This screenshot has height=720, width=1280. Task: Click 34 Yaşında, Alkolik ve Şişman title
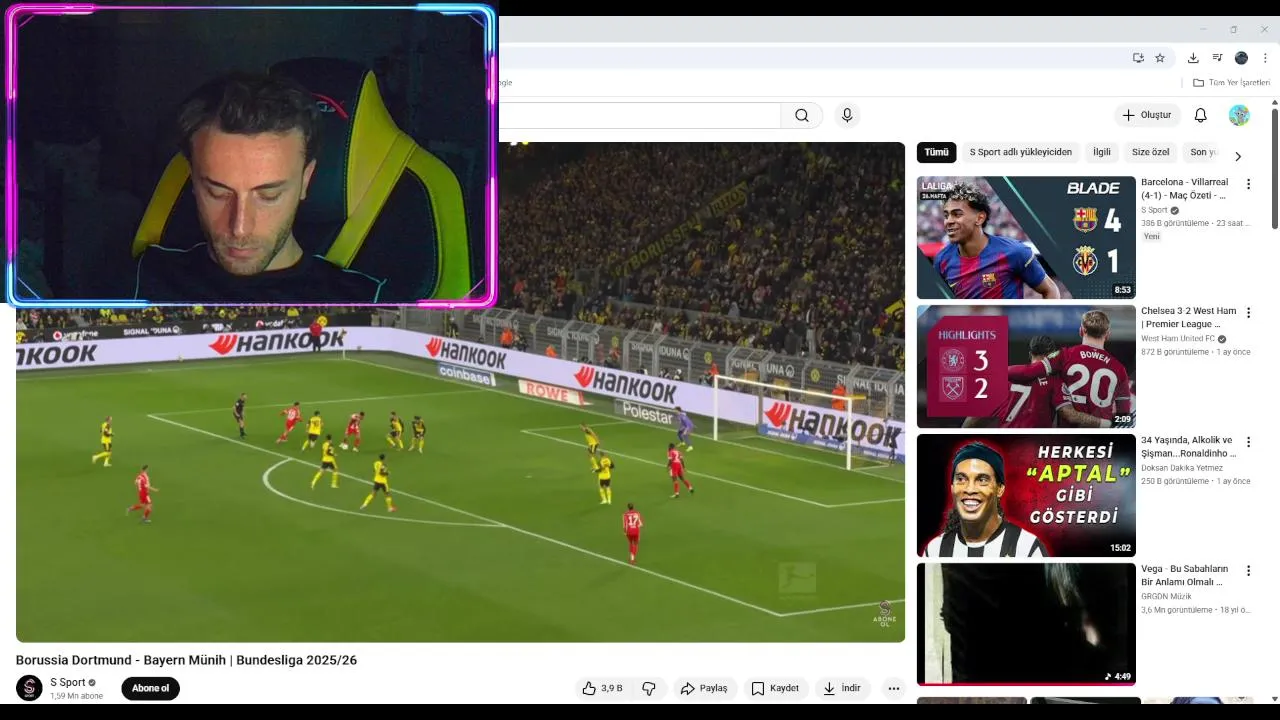coord(1188,447)
